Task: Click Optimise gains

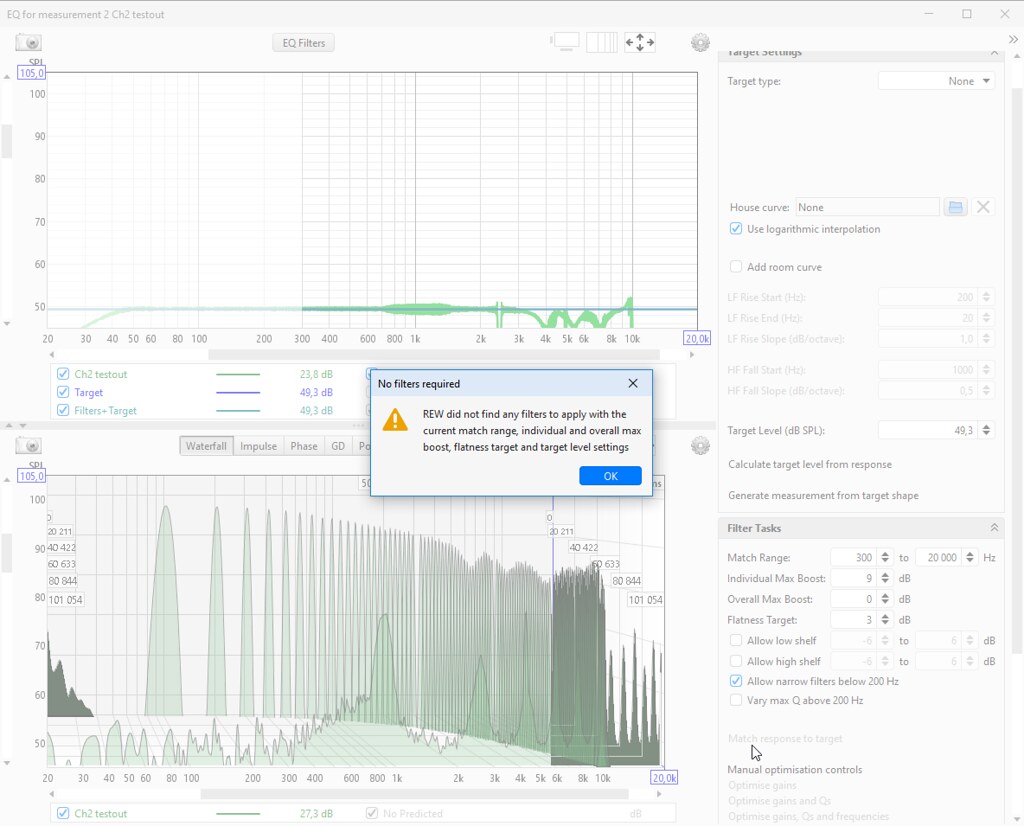Action: [x=762, y=786]
